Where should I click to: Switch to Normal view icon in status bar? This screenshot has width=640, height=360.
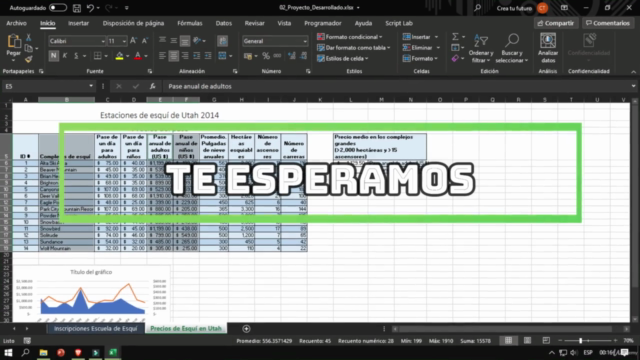tap(508, 340)
